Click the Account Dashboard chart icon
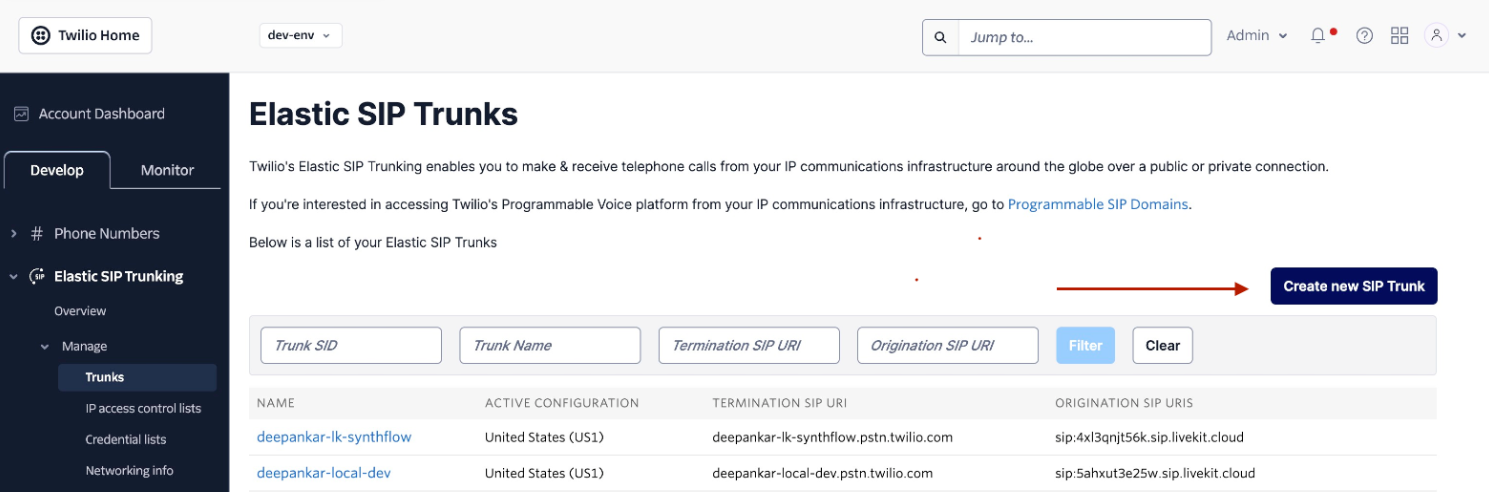Screen dimensions: 1489x492 point(21,114)
